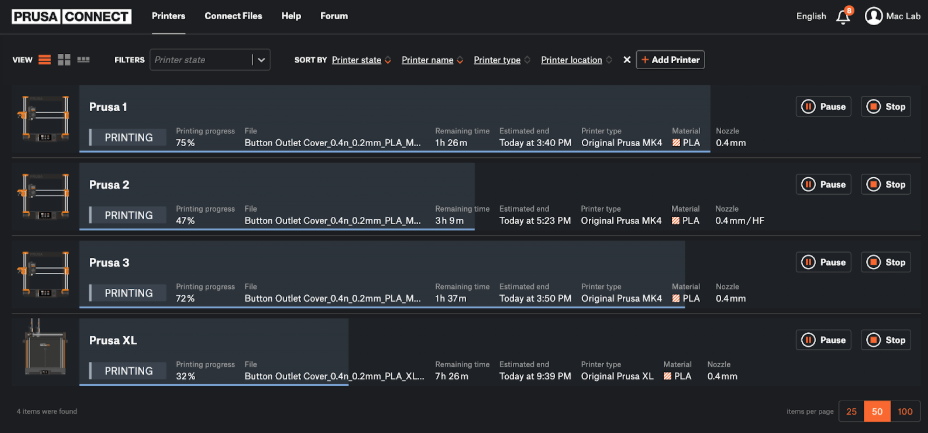The height and width of the screenshot is (433, 928).
Task: Go to the Forum menu item
Action: click(334, 16)
